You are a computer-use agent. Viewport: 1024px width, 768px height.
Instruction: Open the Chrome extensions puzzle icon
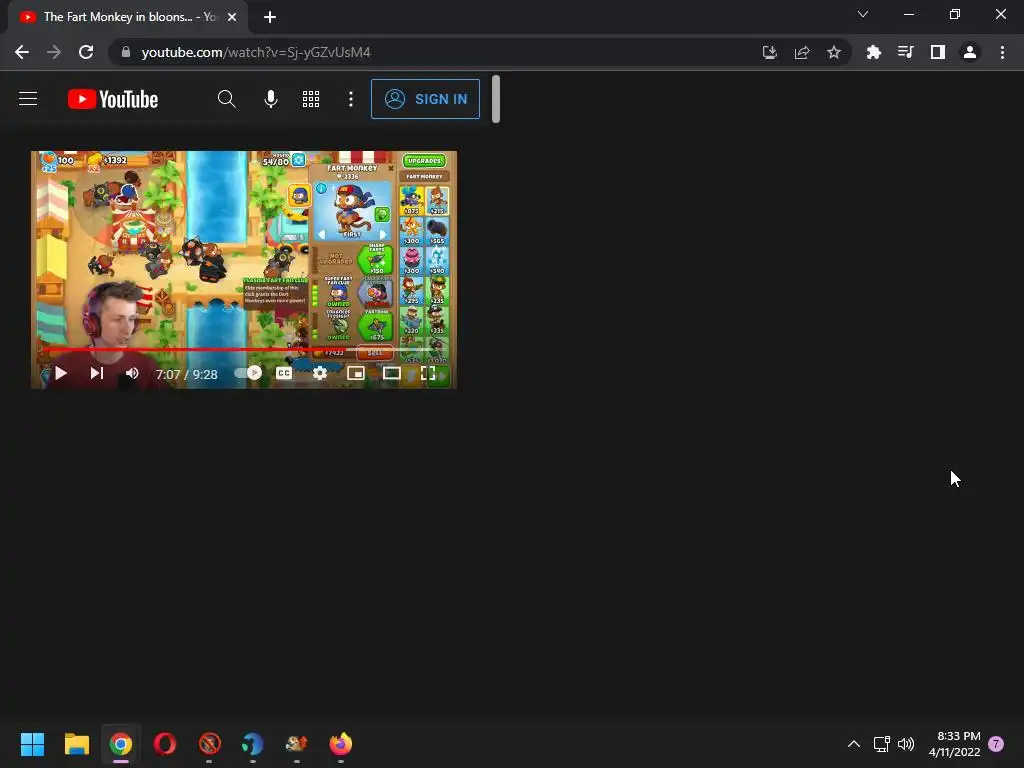pyautogui.click(x=873, y=52)
